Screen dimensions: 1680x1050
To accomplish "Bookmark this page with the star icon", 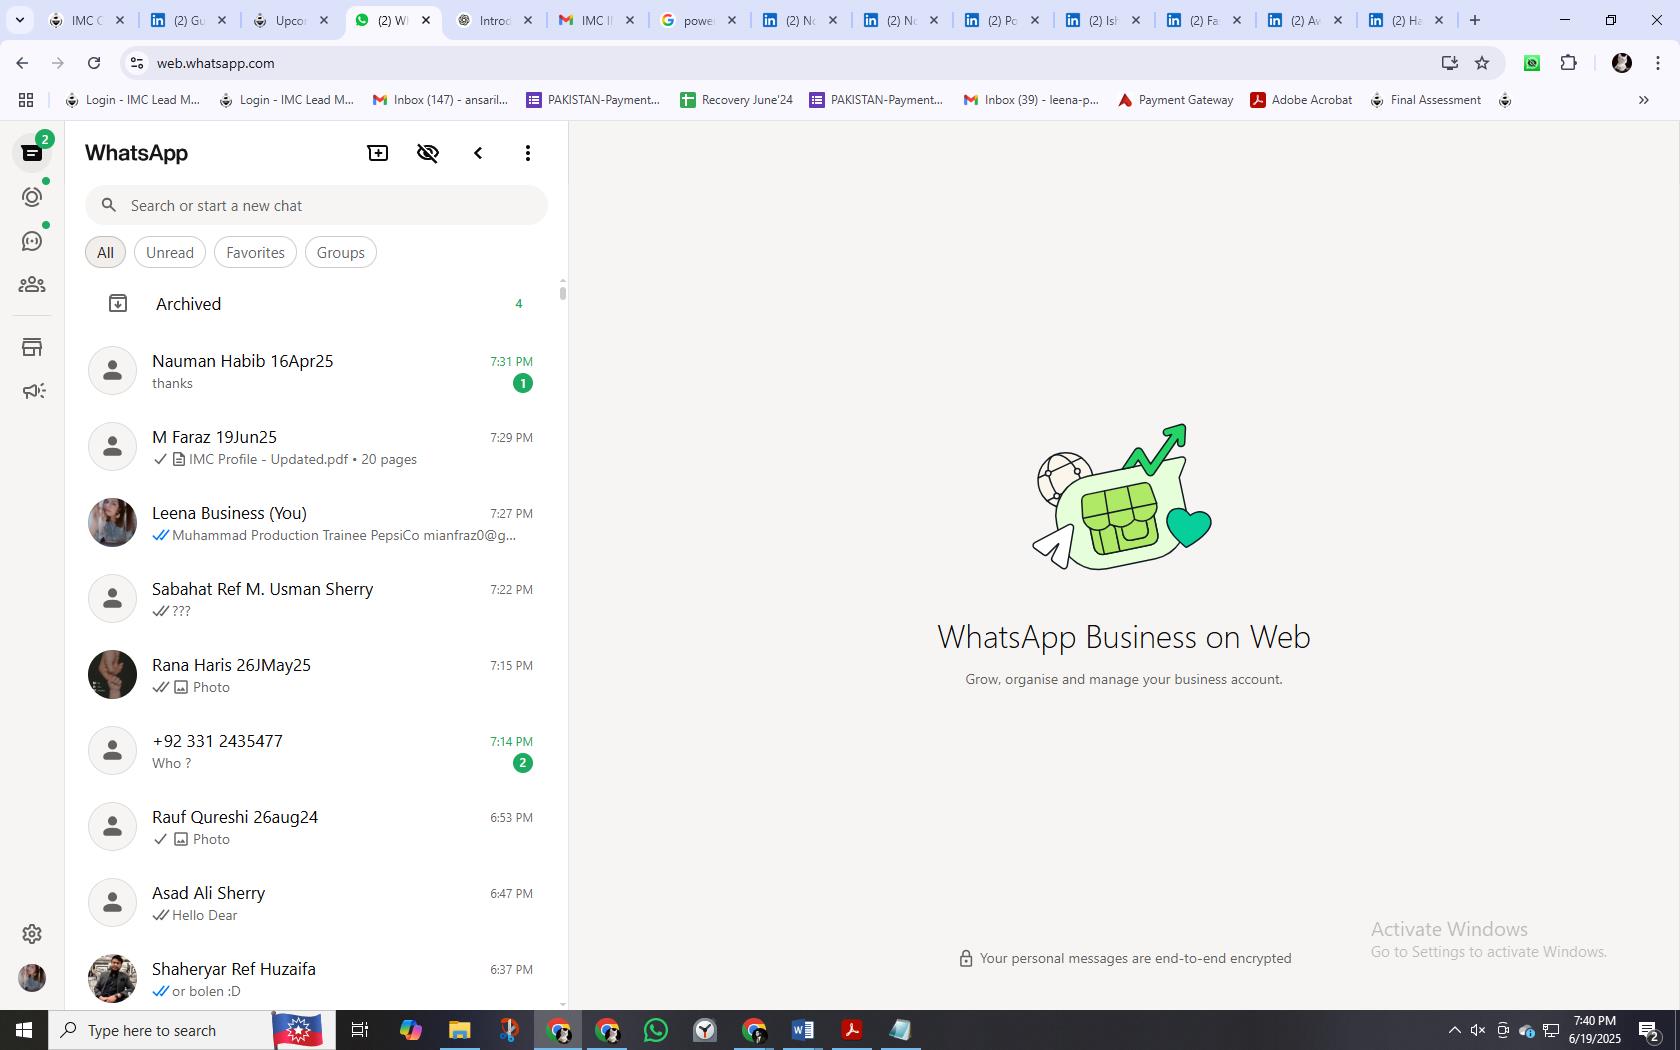I will tap(1482, 63).
